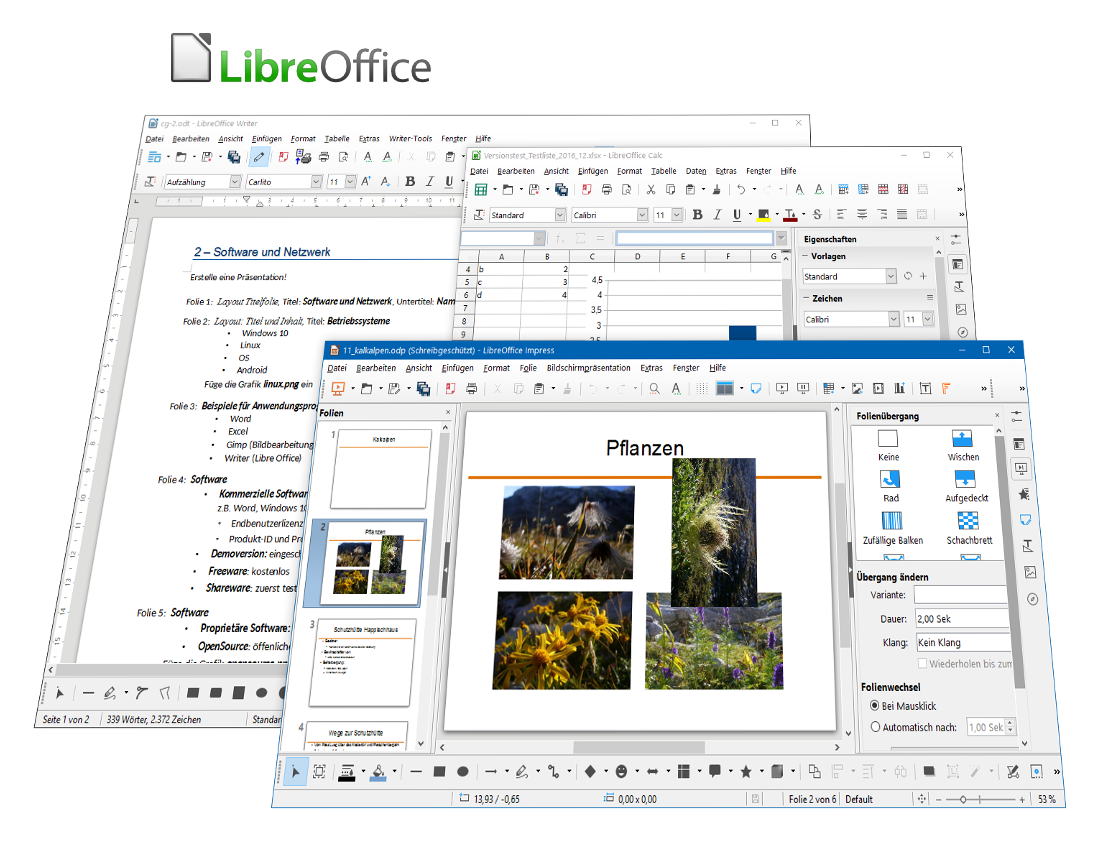Viewport: 1105px width, 853px height.
Task: Click the Find and Replace magnifier in Impress
Action: pos(655,388)
